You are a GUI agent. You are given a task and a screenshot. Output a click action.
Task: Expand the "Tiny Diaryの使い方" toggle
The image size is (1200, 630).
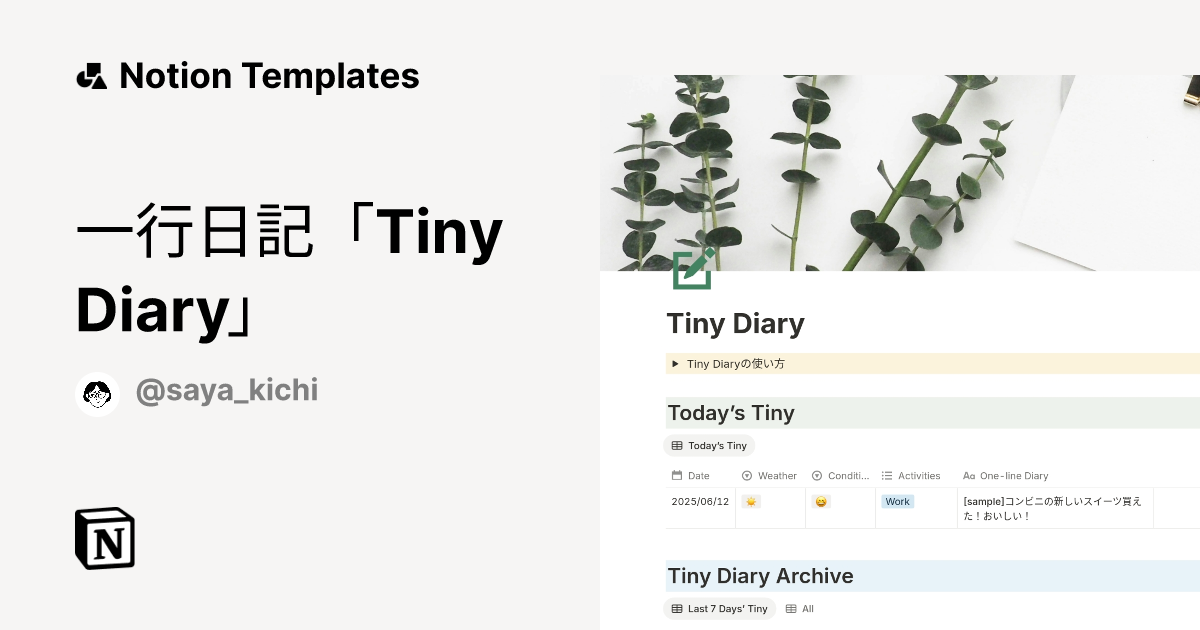click(x=676, y=364)
